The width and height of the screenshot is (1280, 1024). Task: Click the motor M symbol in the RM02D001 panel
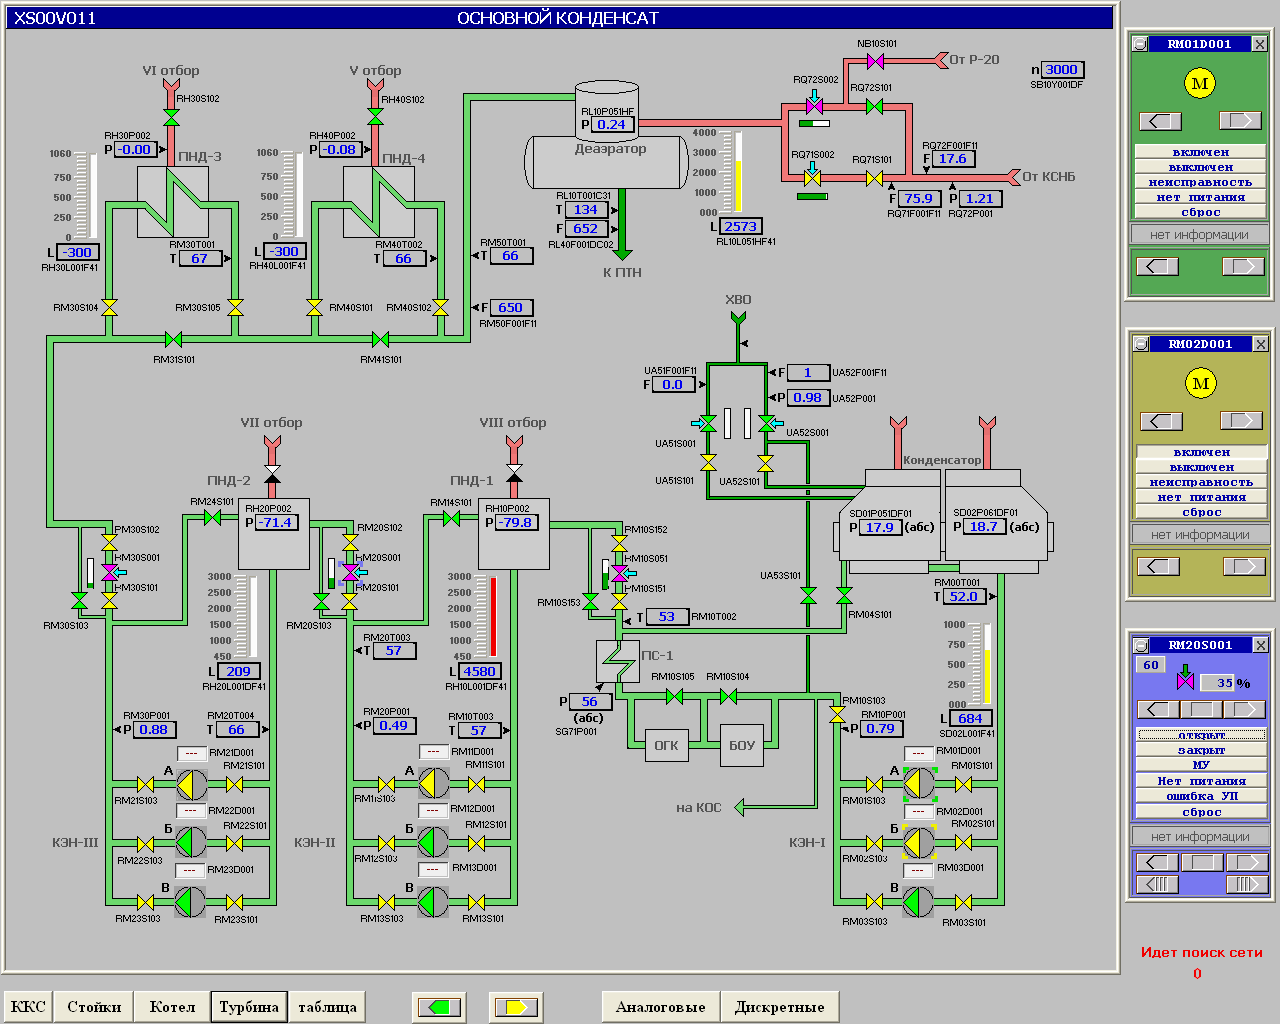point(1201,383)
